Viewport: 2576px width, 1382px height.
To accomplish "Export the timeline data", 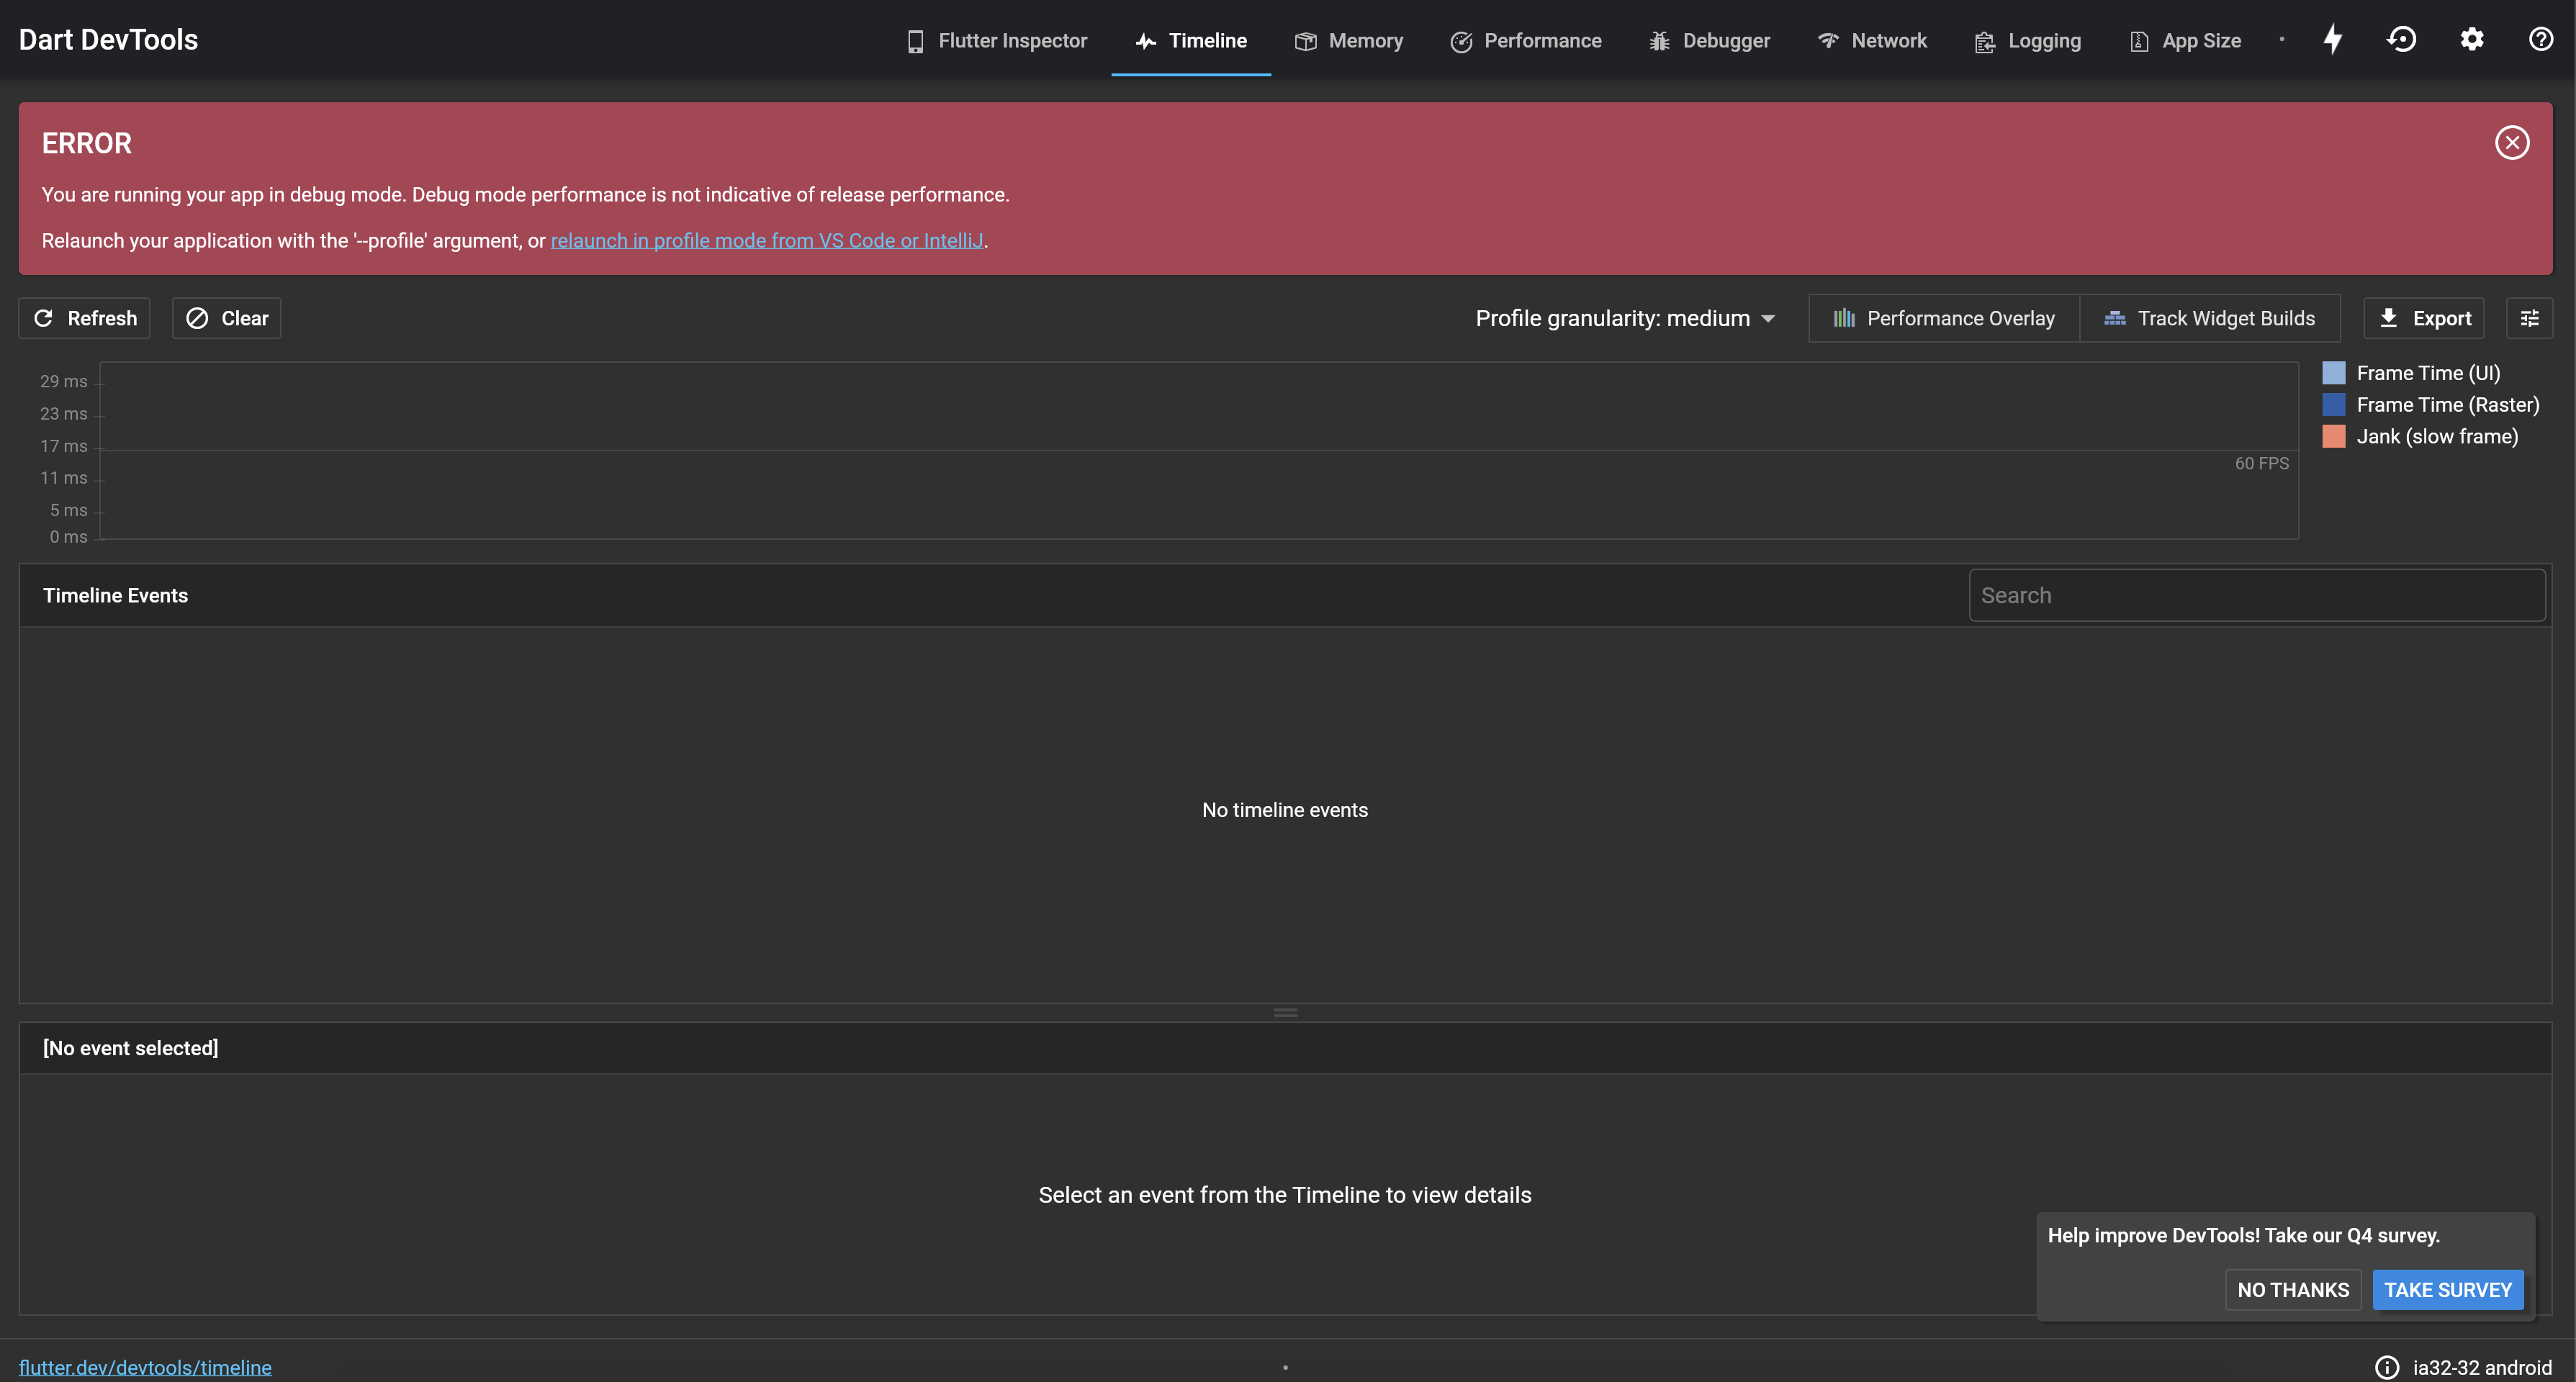I will pyautogui.click(x=2424, y=318).
